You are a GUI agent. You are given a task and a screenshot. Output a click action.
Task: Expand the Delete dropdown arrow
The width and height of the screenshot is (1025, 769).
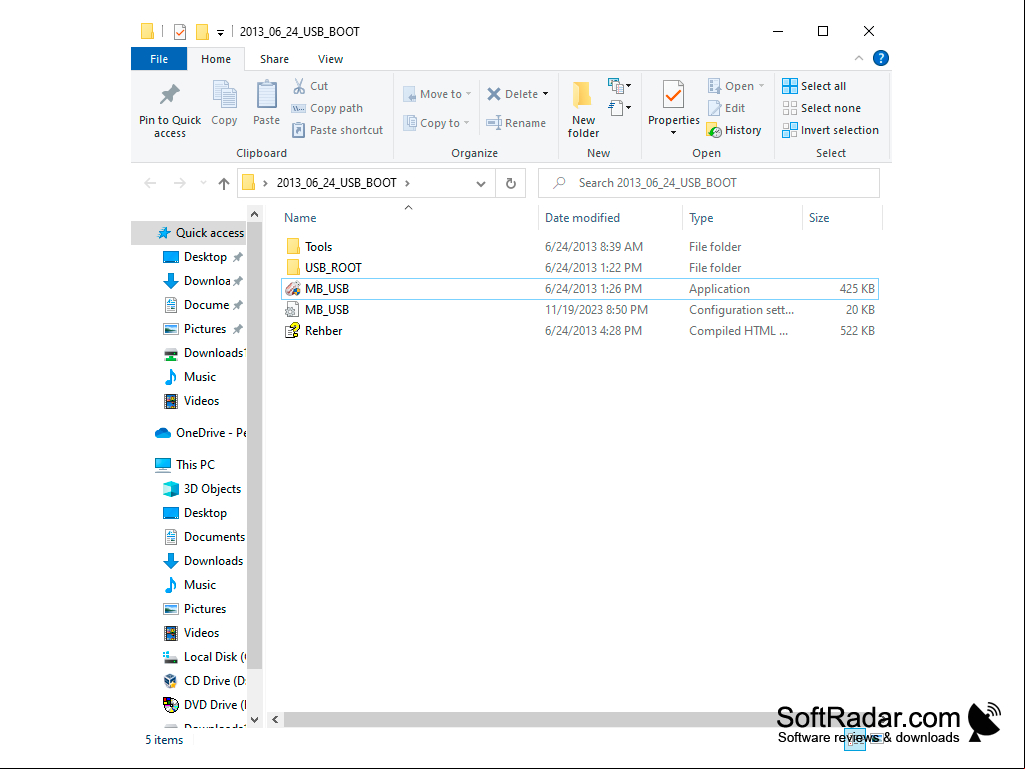click(x=545, y=94)
